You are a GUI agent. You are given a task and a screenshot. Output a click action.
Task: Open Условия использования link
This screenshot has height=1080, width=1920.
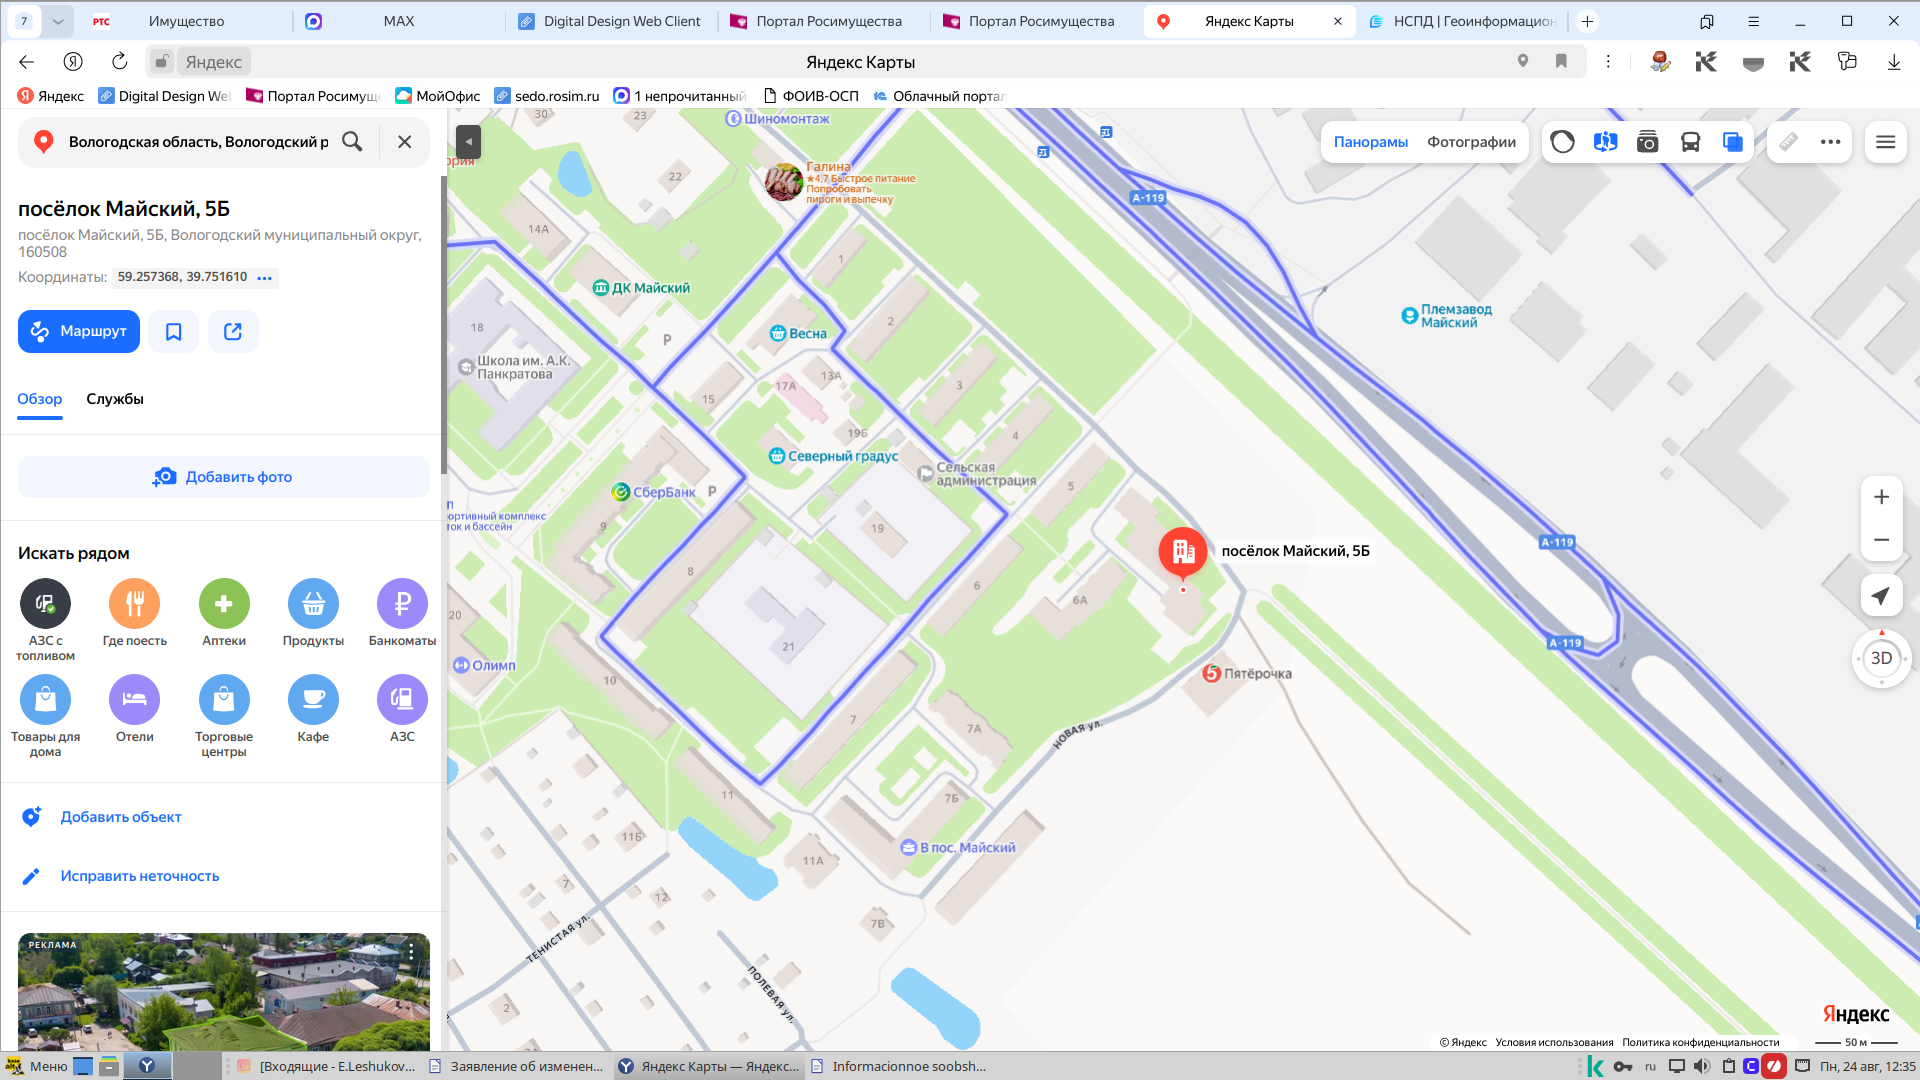click(x=1554, y=1042)
